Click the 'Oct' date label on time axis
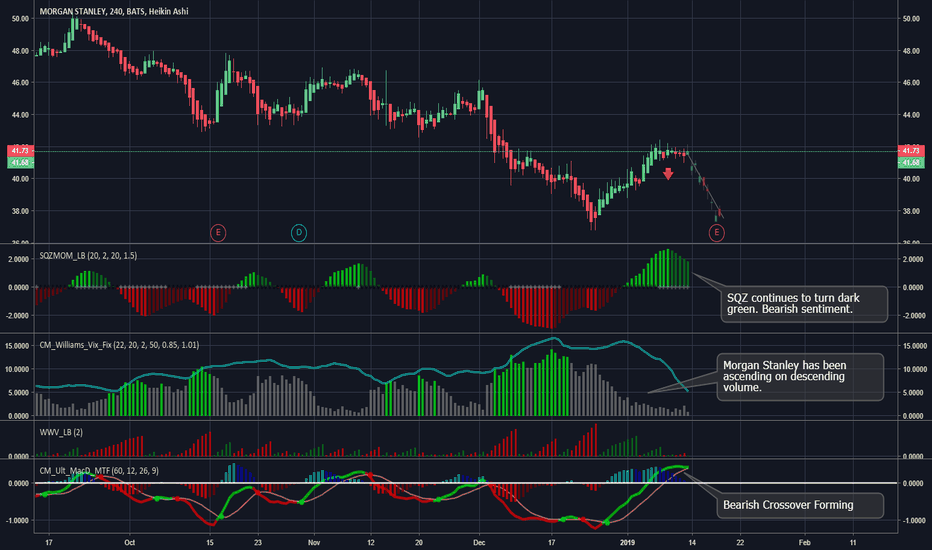 [x=130, y=542]
